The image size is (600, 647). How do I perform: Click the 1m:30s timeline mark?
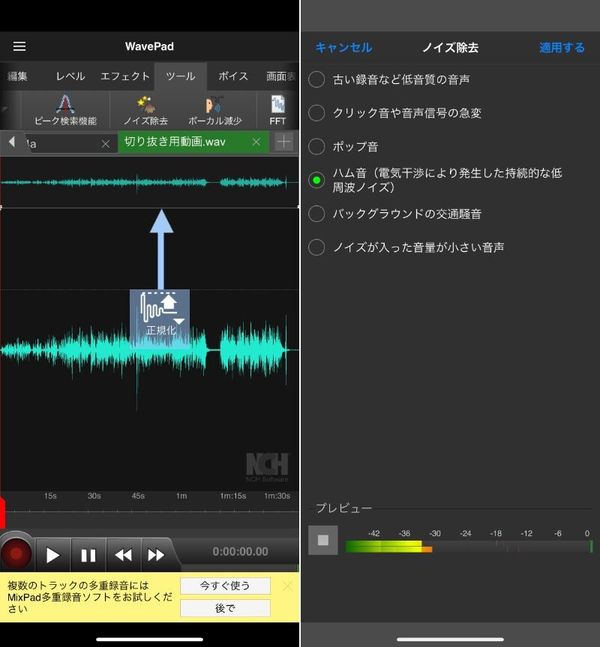277,496
